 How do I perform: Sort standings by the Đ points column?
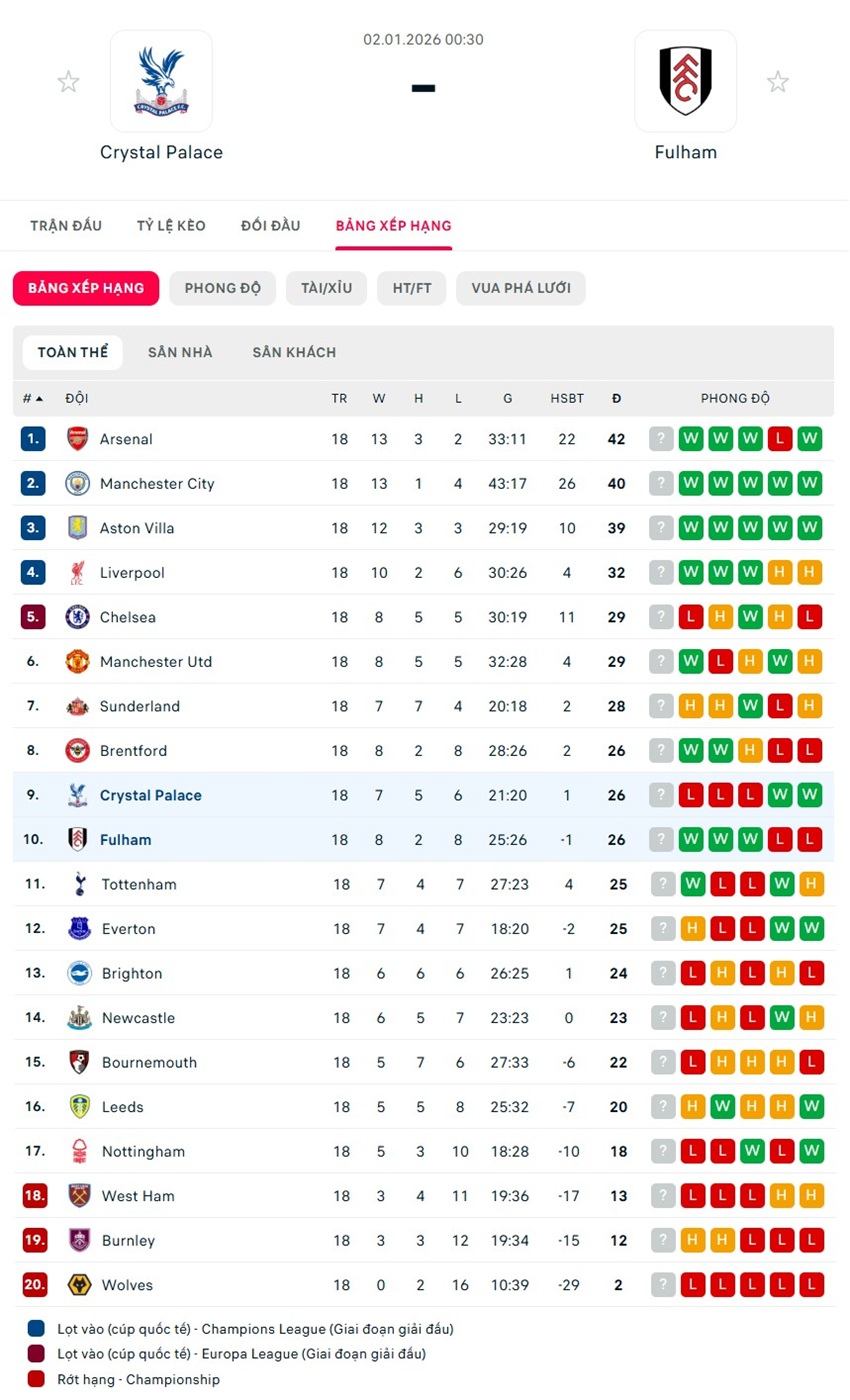point(616,398)
